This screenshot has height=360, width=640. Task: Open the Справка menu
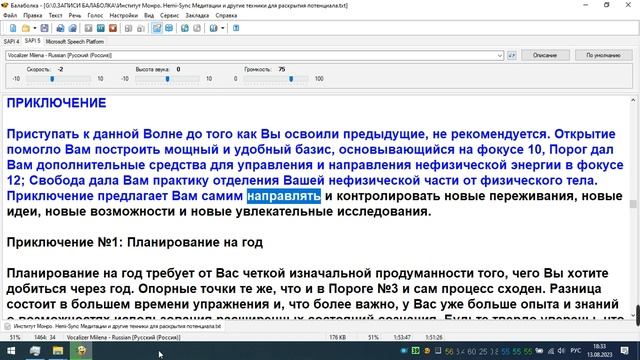pos(226,16)
